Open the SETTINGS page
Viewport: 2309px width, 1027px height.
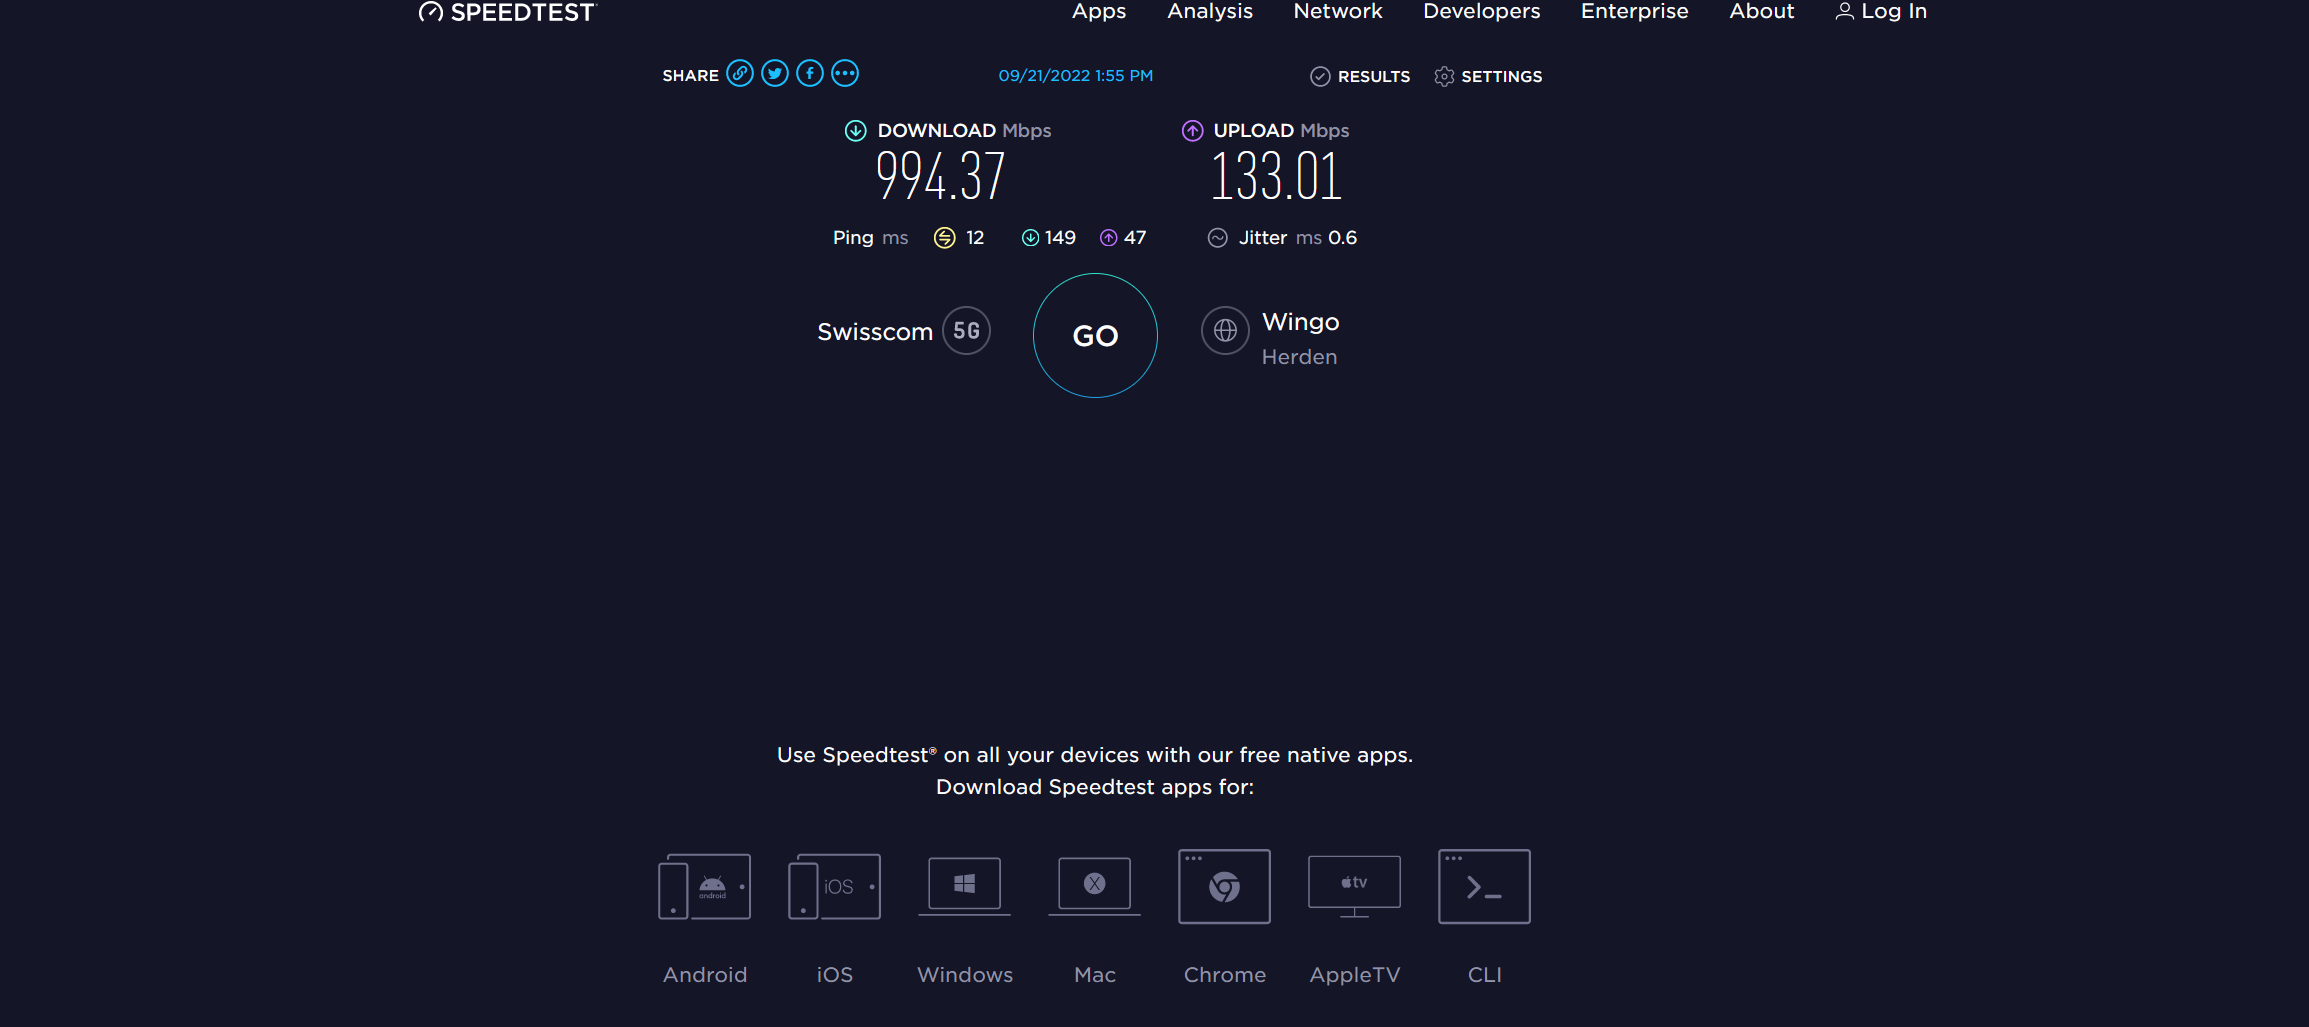(1502, 77)
